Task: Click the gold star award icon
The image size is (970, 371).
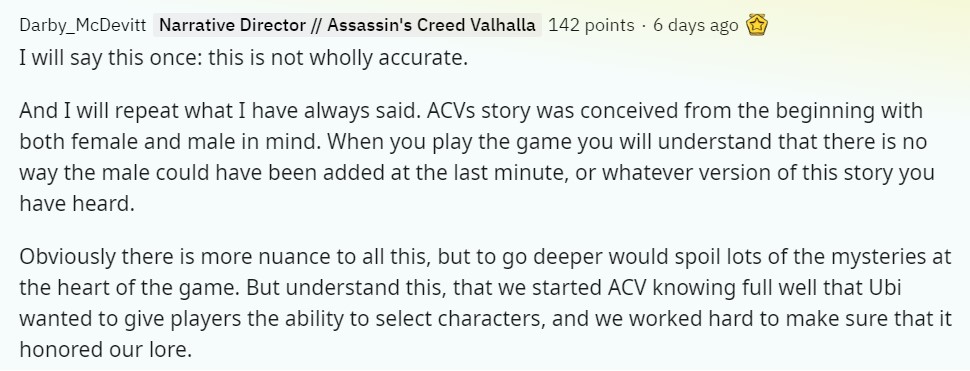Action: point(757,25)
